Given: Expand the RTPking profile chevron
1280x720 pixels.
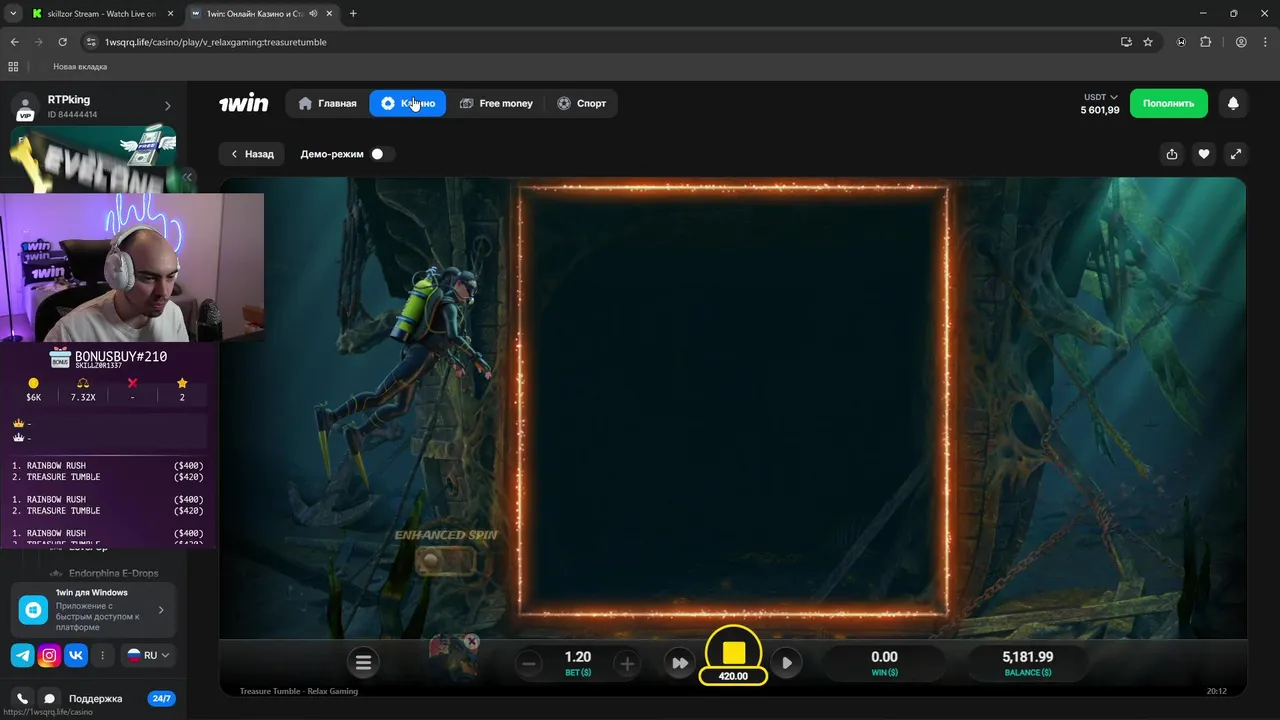Looking at the screenshot, I should (x=167, y=106).
